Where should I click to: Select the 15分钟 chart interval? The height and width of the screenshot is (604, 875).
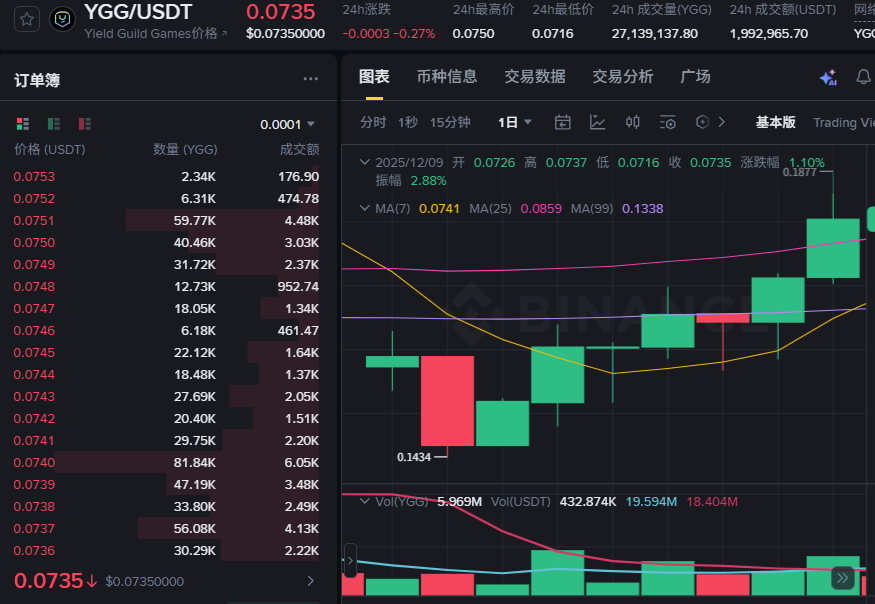[450, 122]
